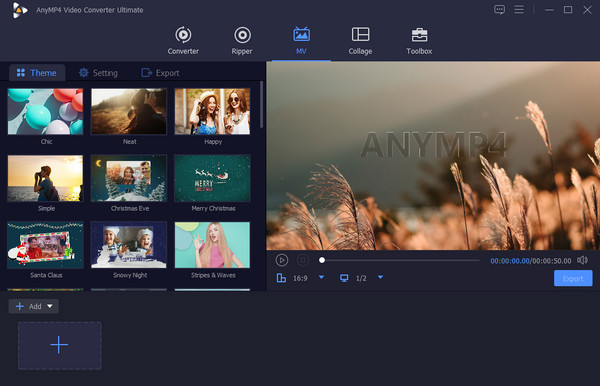Select the Merry Christmas theme thumbnail
The image size is (600, 386).
coord(212,178)
